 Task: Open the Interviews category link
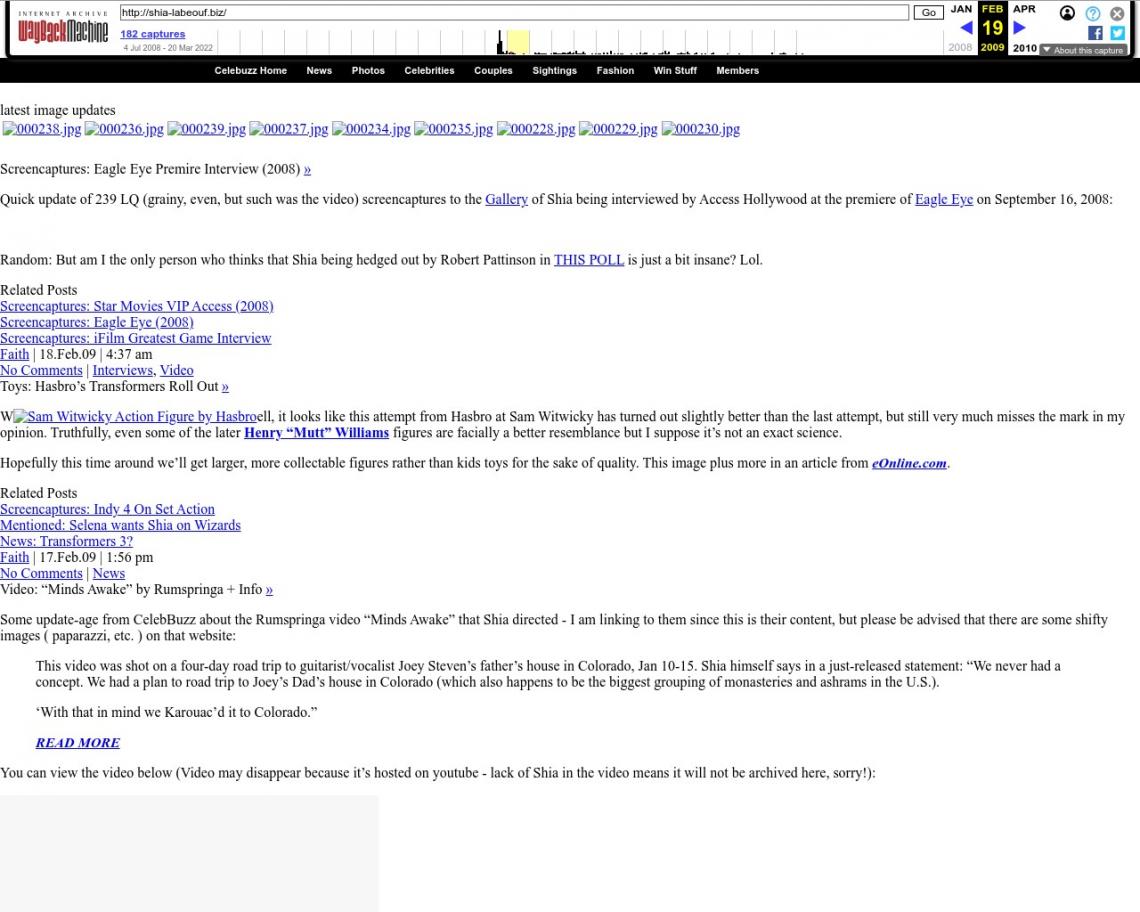tap(123, 370)
